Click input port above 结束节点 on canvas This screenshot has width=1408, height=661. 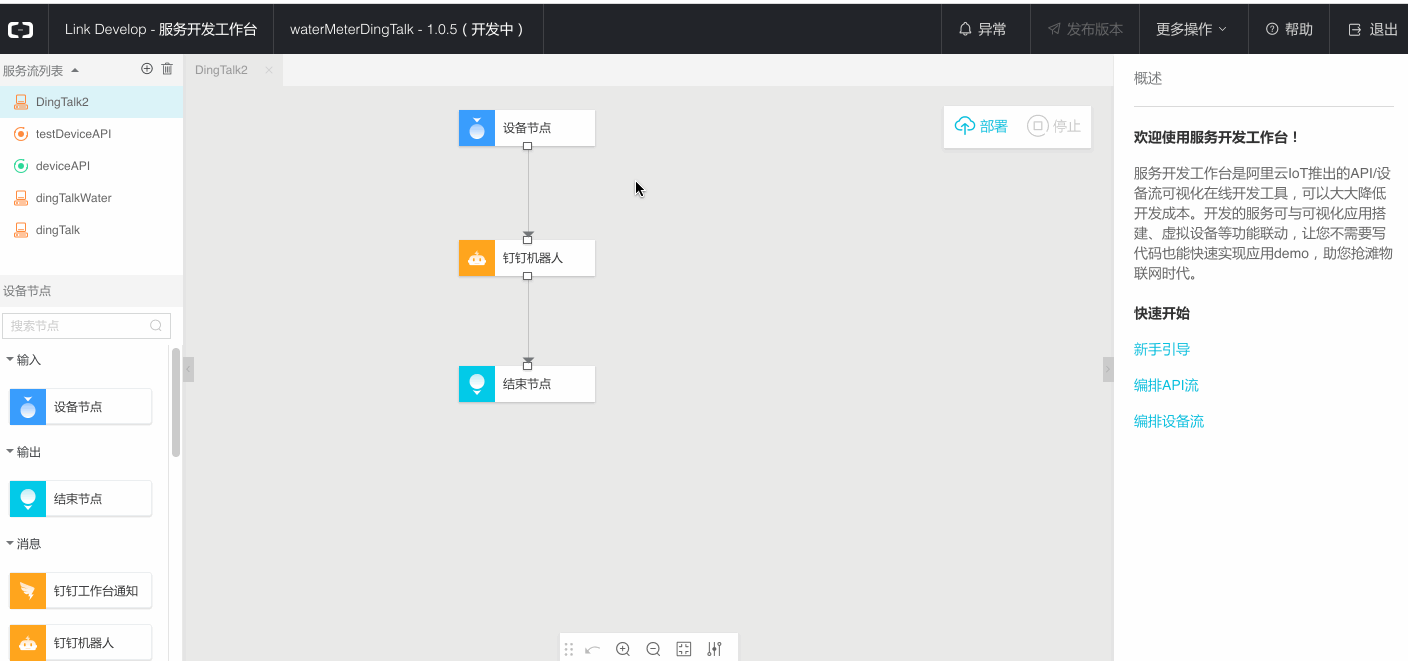[x=528, y=366]
